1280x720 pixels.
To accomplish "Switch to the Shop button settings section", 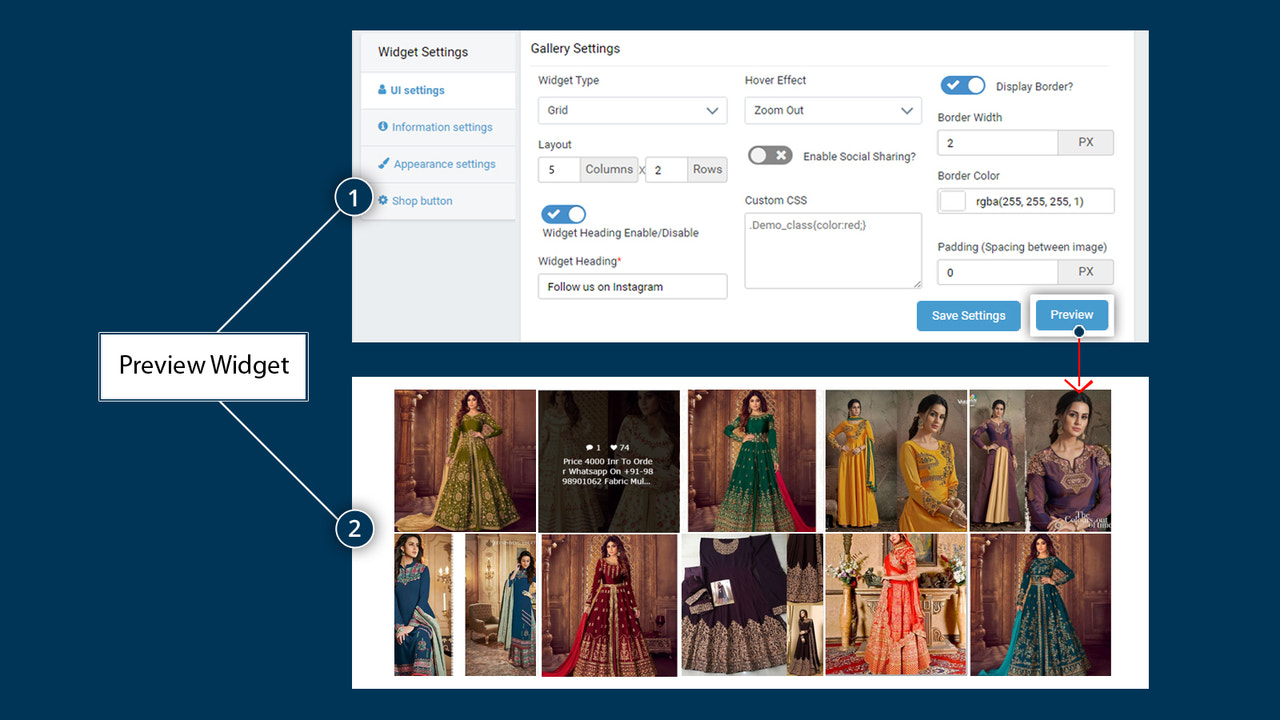I will [x=421, y=200].
